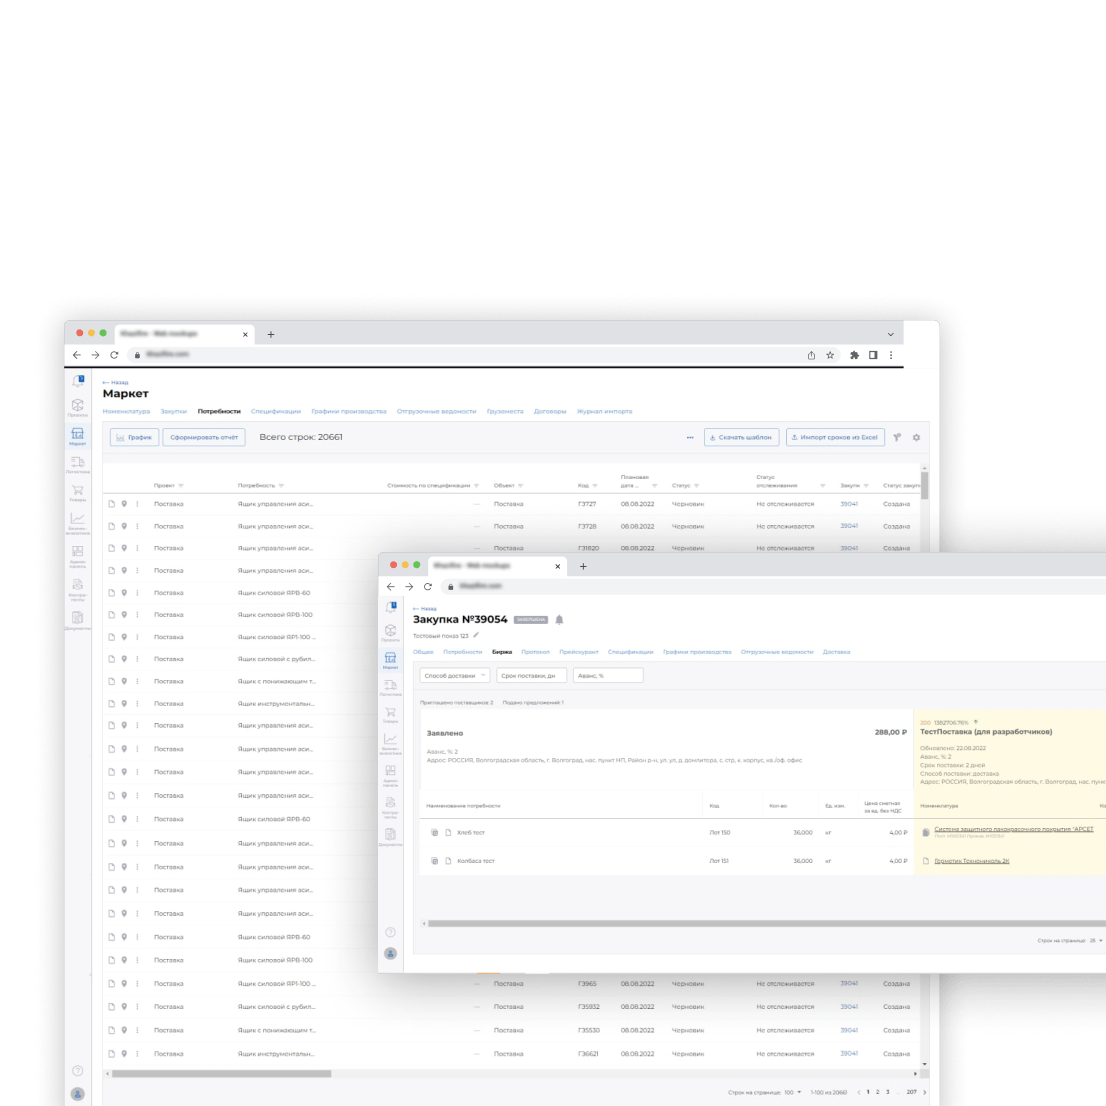Click the document icon in Колбаса тест row

[x=449, y=860]
